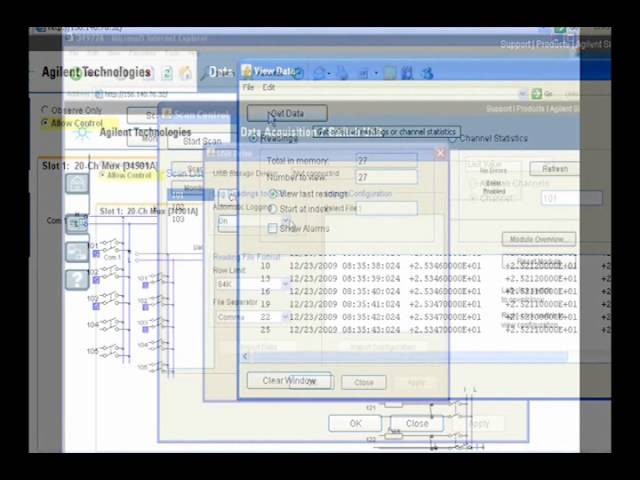Select channel 103 in the scan list
This screenshot has height=480, width=640.
tap(178, 219)
